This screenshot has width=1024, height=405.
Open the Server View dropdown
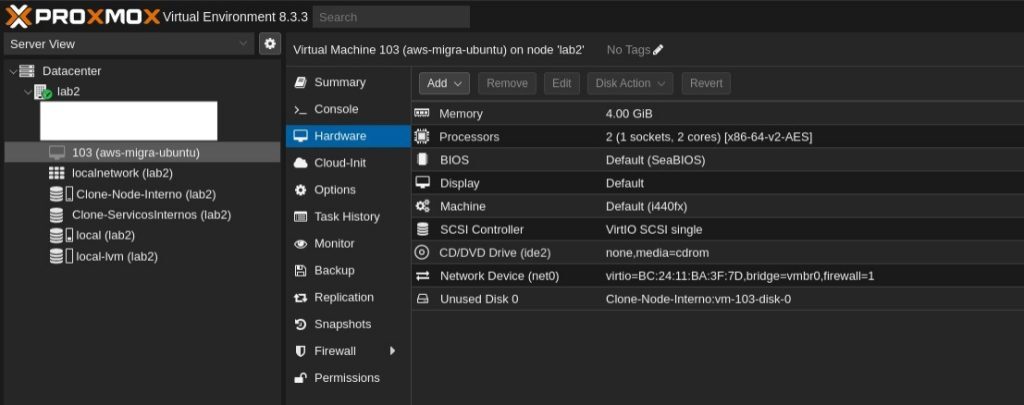[x=129, y=44]
